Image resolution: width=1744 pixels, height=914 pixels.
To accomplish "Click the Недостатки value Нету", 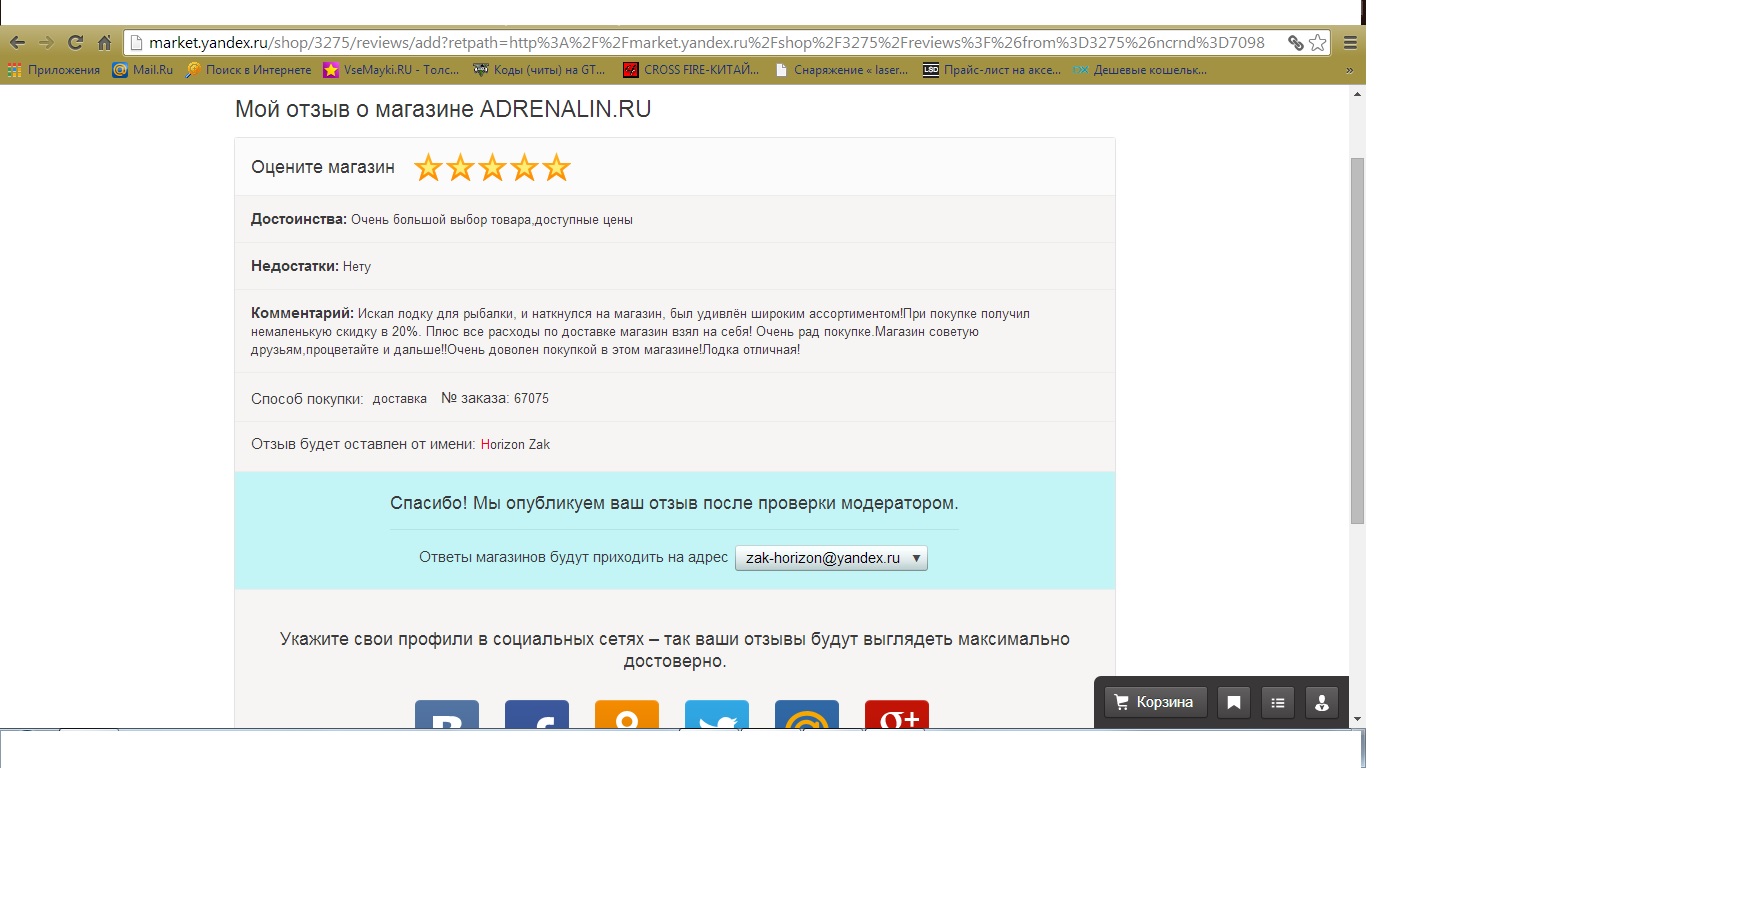I will 357,267.
